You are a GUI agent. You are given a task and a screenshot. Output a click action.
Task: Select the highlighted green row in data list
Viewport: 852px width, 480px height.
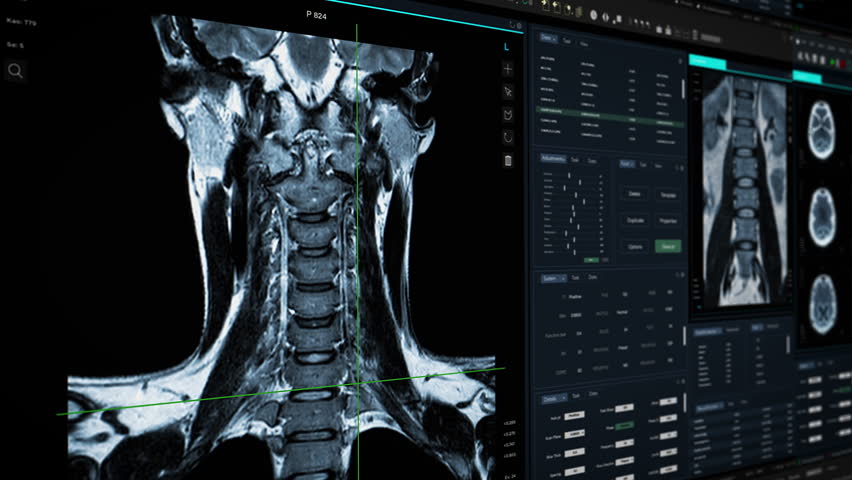[x=610, y=116]
